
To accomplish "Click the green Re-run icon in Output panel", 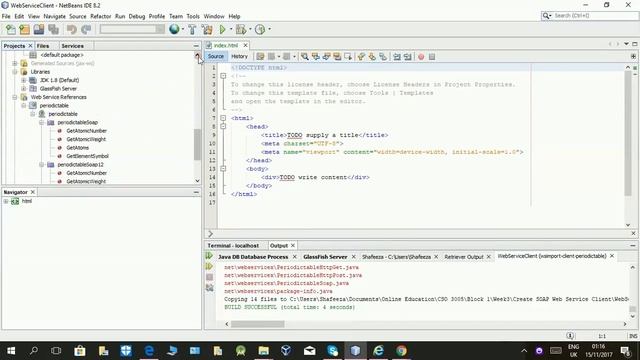I will pyautogui.click(x=209, y=256).
